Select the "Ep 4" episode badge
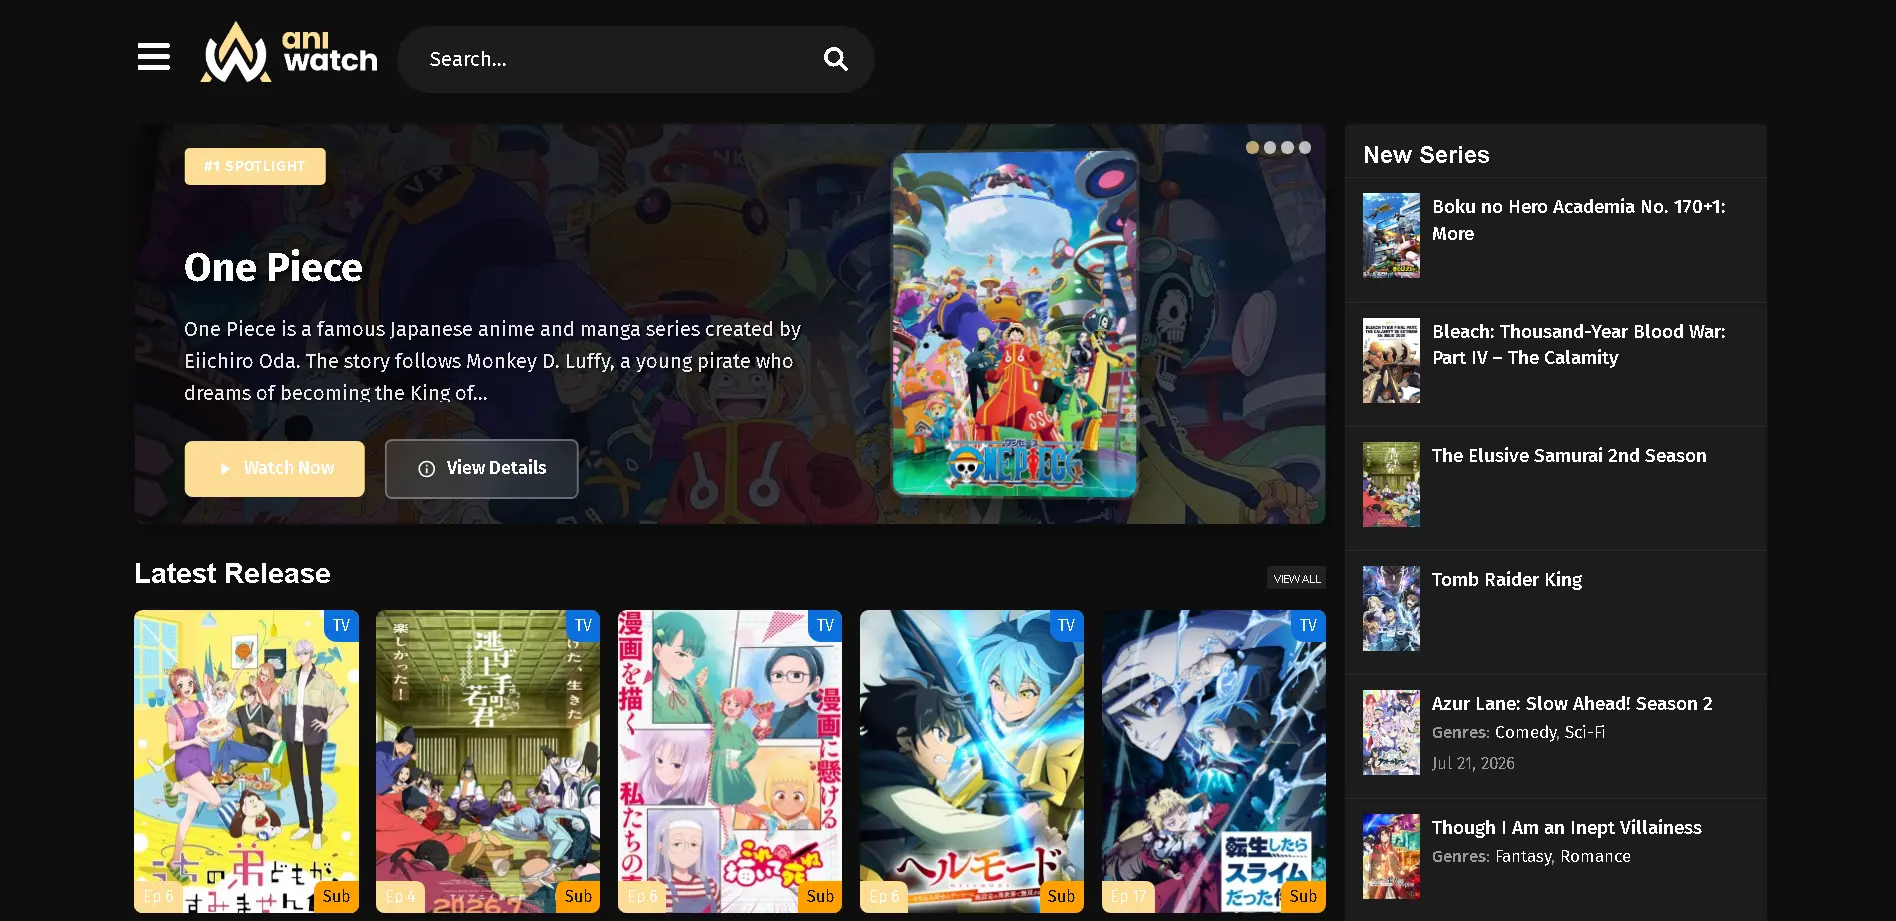Screen dimensions: 1896x921 [x=400, y=896]
